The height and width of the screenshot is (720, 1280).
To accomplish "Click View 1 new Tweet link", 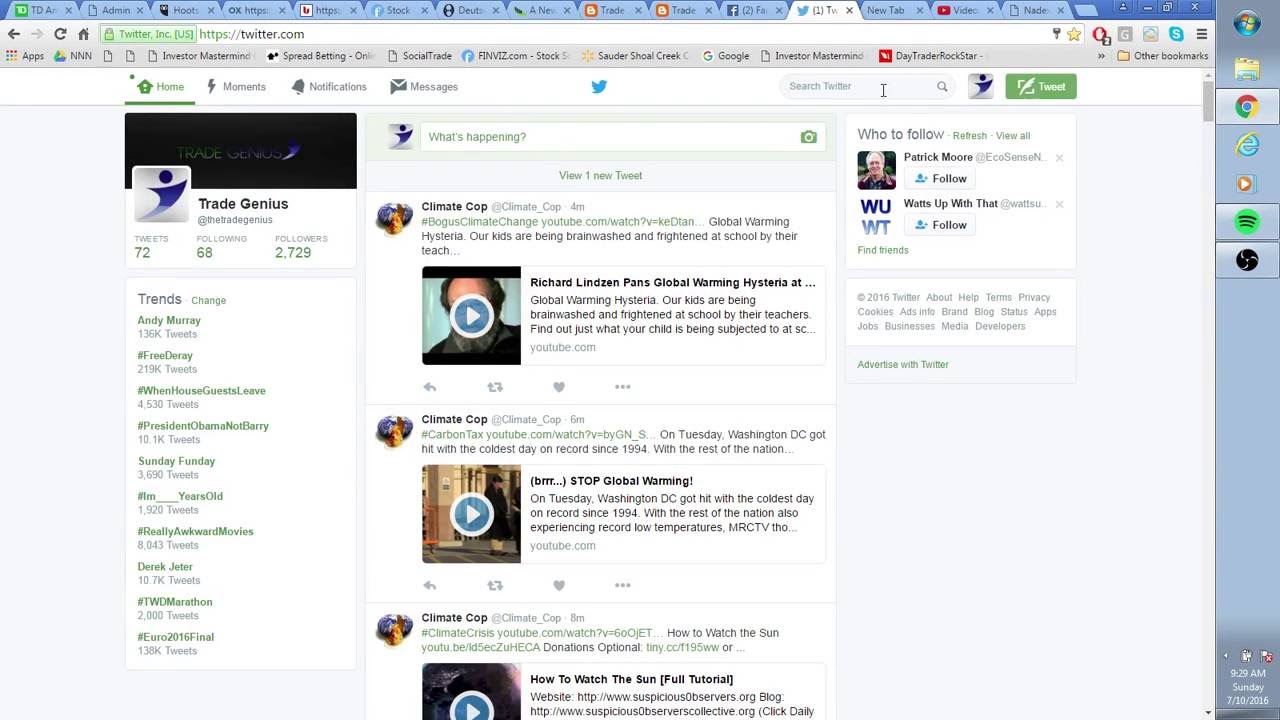I will (x=600, y=175).
